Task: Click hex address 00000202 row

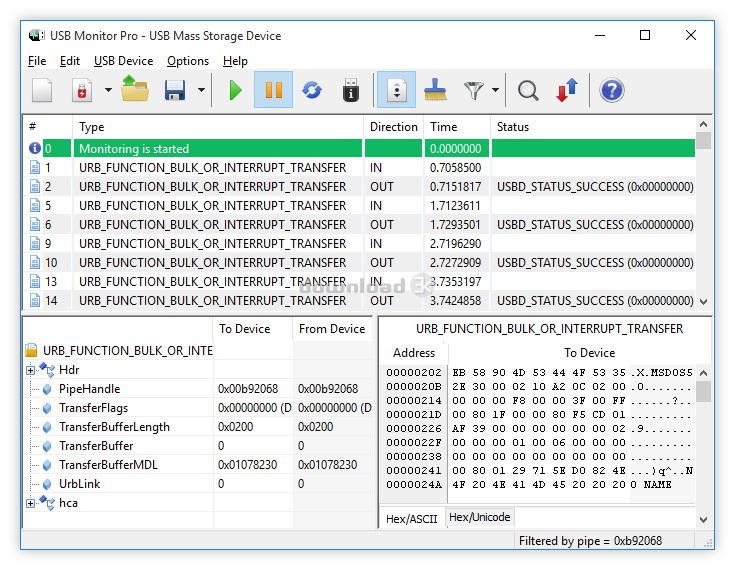Action: tap(539, 373)
